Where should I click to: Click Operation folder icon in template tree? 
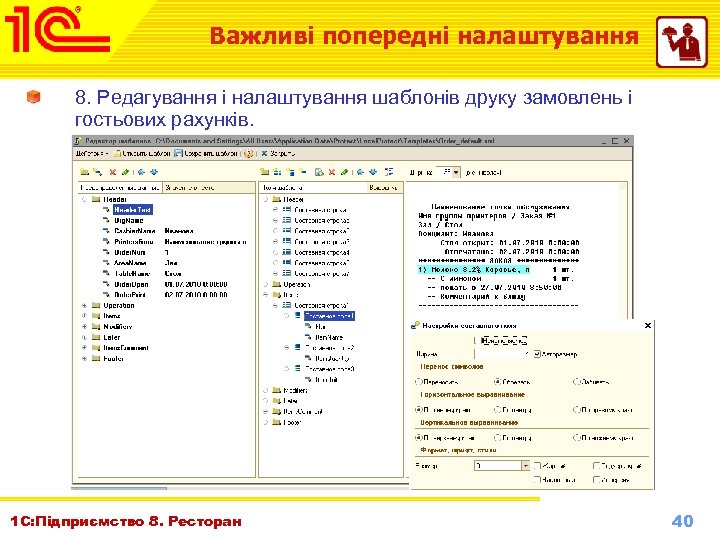tap(276, 284)
